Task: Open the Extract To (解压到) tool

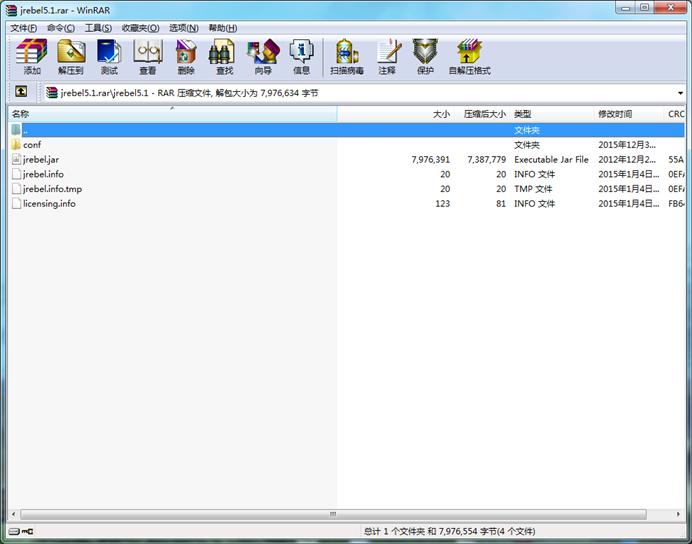Action: (x=71, y=57)
